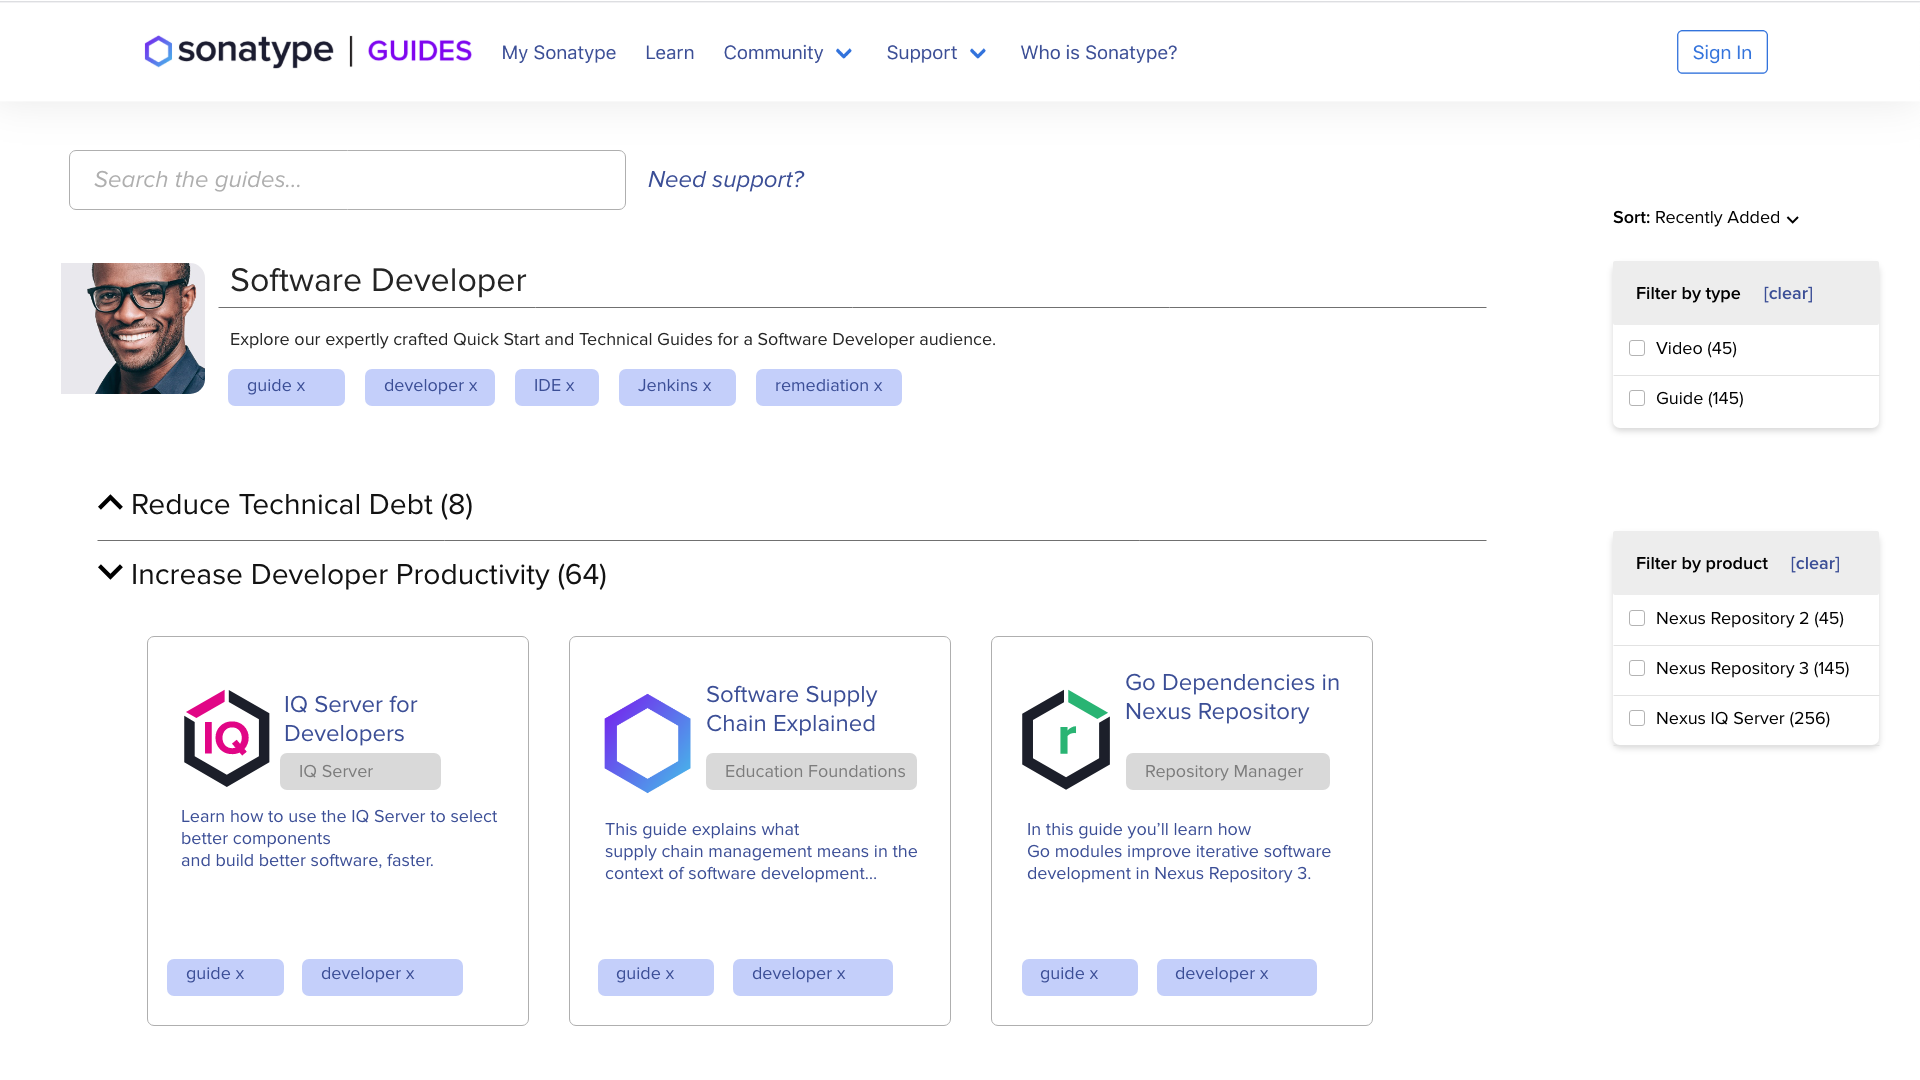The image size is (1920, 1080).
Task: Open the Community dropdown chevron
Action: pyautogui.click(x=844, y=54)
